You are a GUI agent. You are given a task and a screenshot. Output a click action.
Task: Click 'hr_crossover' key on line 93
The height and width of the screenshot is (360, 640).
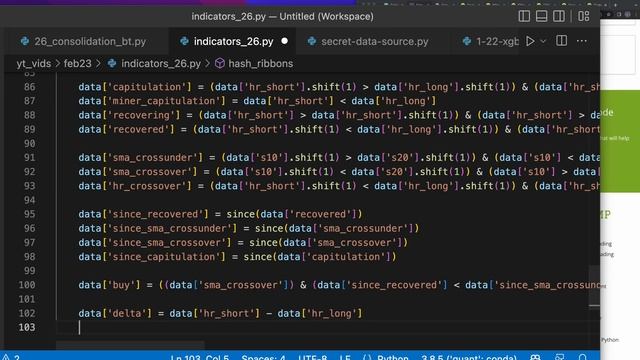(x=149, y=186)
